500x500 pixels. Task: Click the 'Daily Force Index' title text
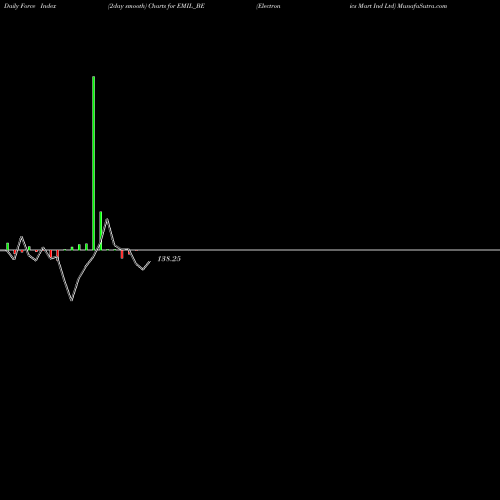pyautogui.click(x=30, y=6)
